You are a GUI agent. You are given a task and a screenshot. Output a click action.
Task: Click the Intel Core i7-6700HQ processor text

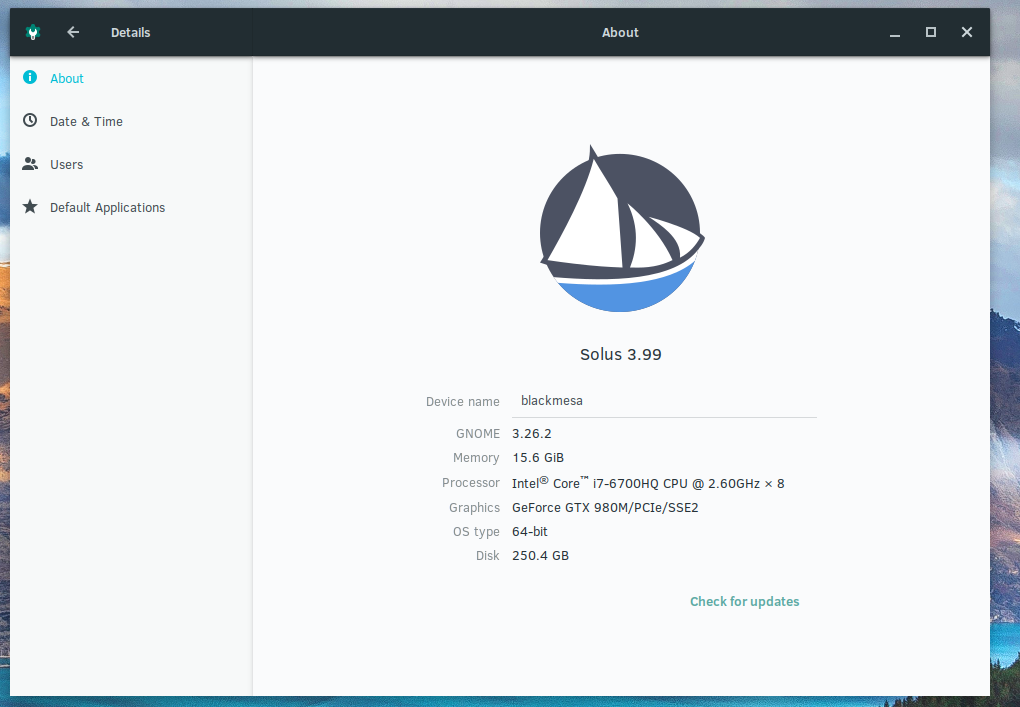click(648, 483)
